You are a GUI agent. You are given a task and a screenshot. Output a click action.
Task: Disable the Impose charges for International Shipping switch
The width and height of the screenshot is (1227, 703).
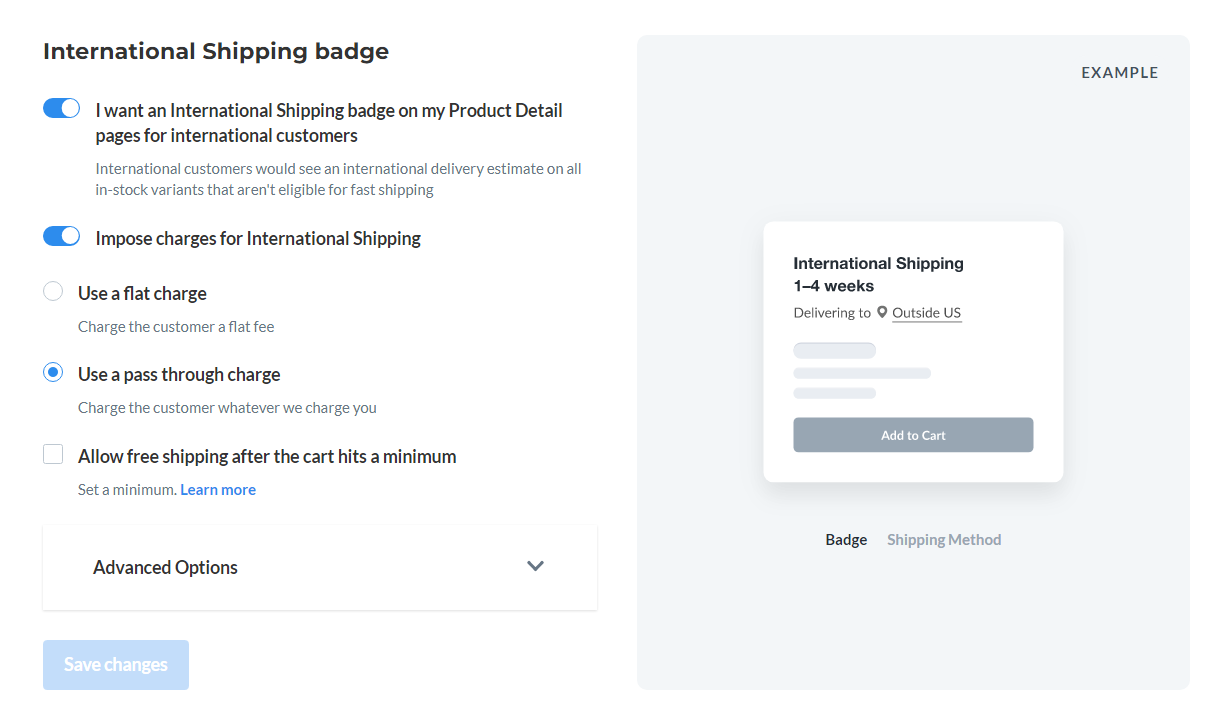61,236
